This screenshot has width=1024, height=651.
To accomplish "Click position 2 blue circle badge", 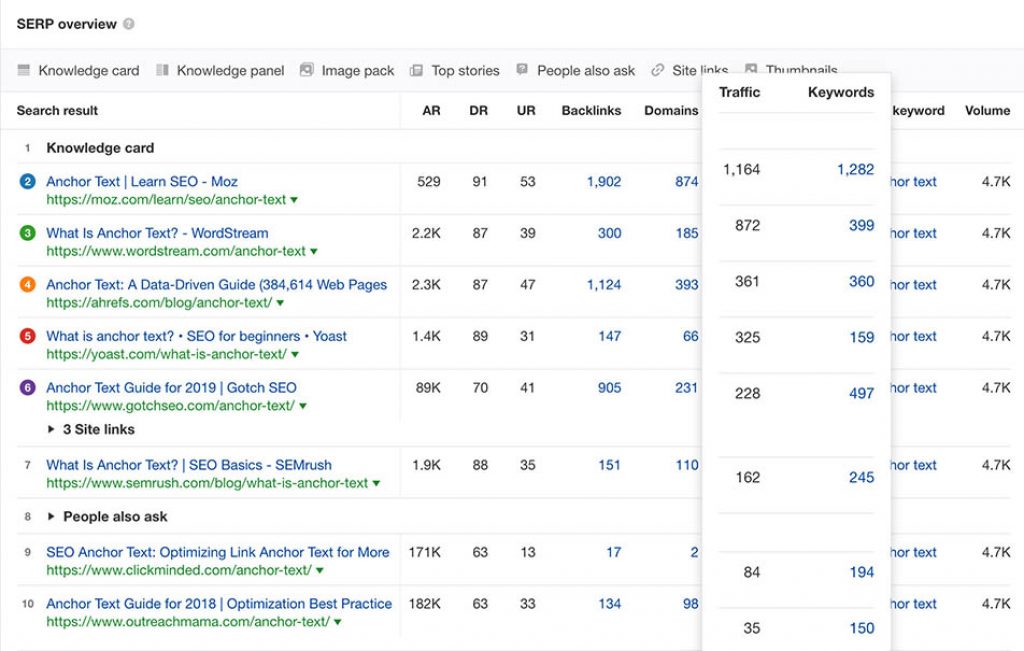I will click(x=27, y=182).
